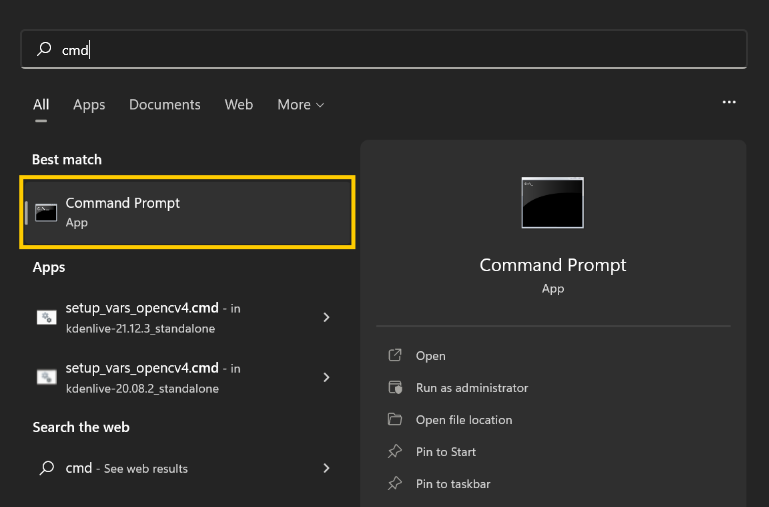Choose Run as administrator

[472, 388]
